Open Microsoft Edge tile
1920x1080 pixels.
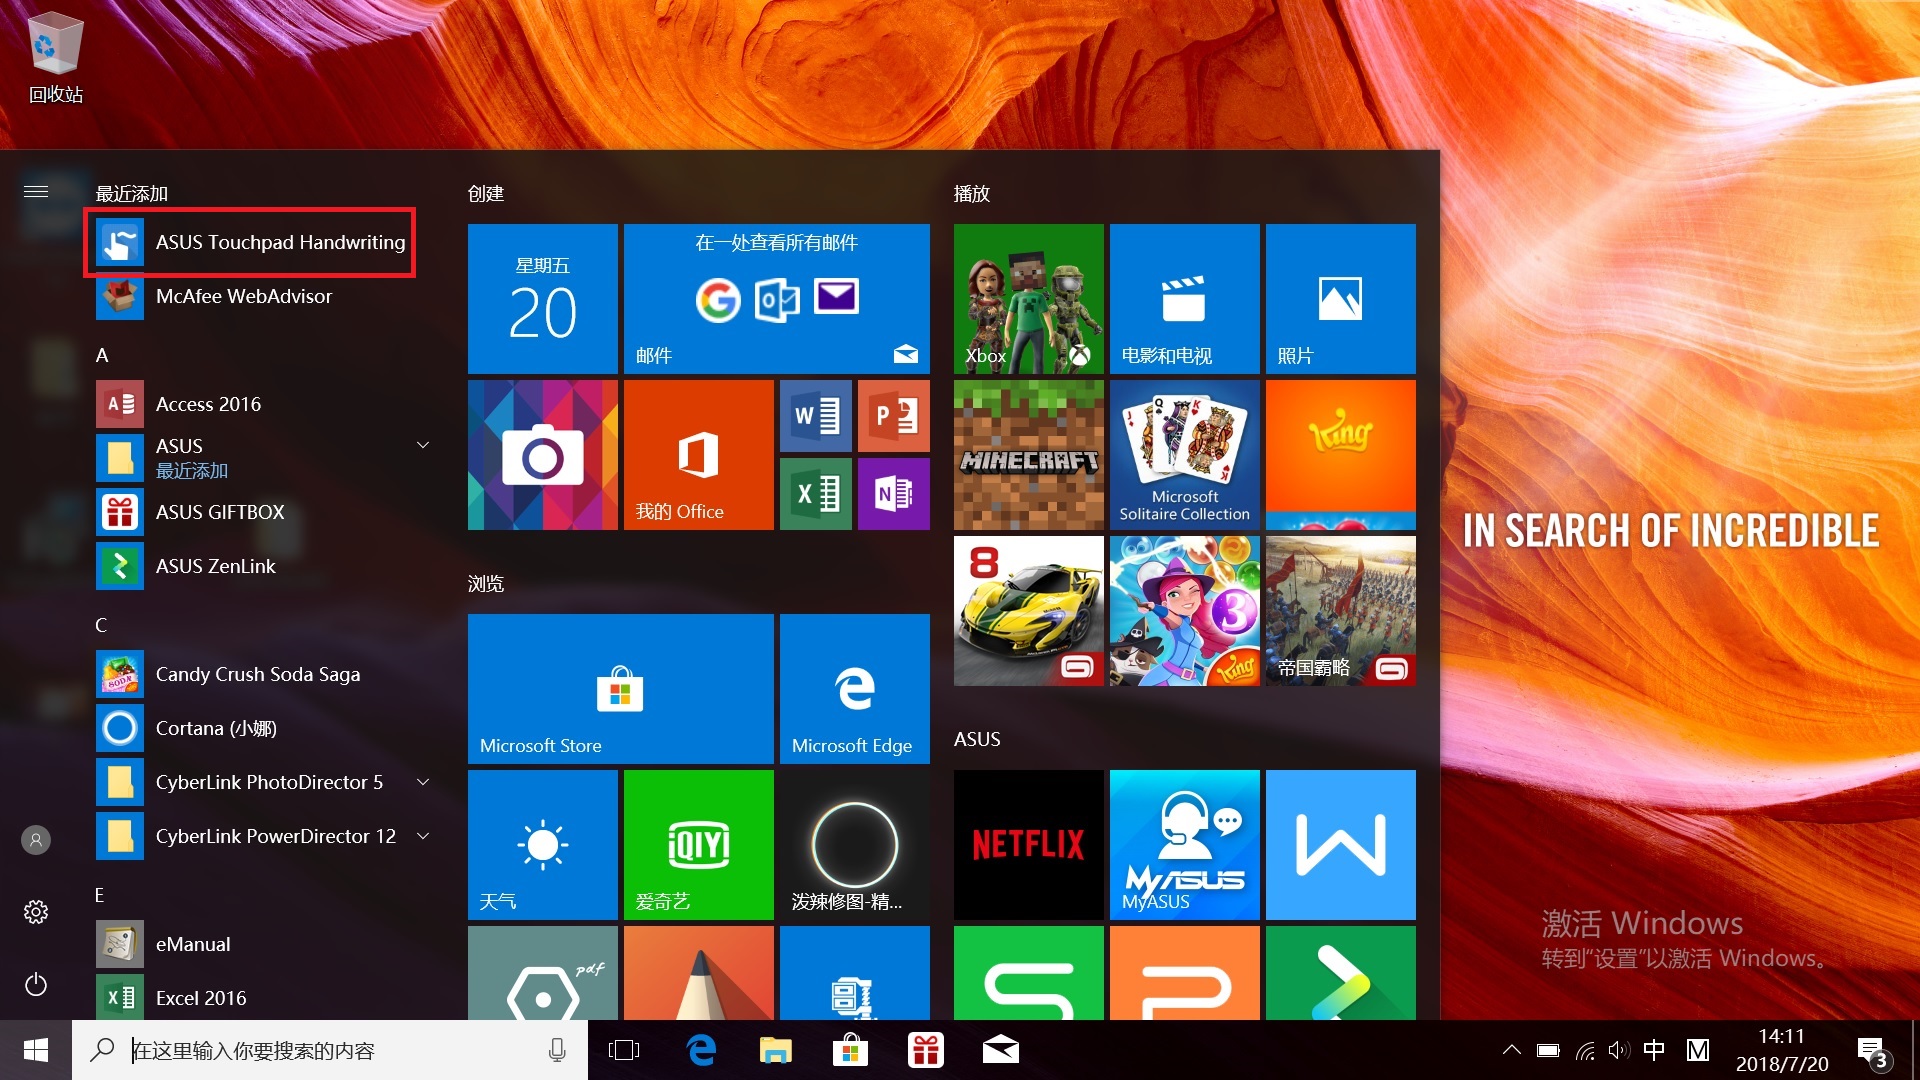(x=855, y=689)
